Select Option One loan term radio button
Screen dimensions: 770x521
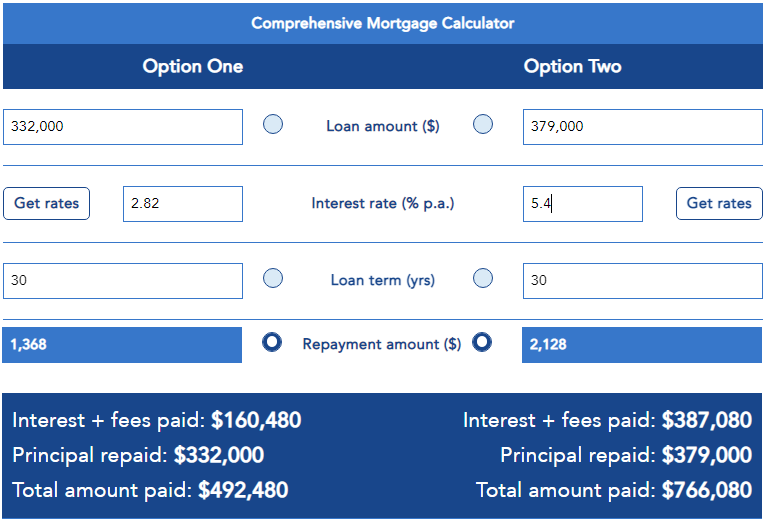[x=273, y=279]
